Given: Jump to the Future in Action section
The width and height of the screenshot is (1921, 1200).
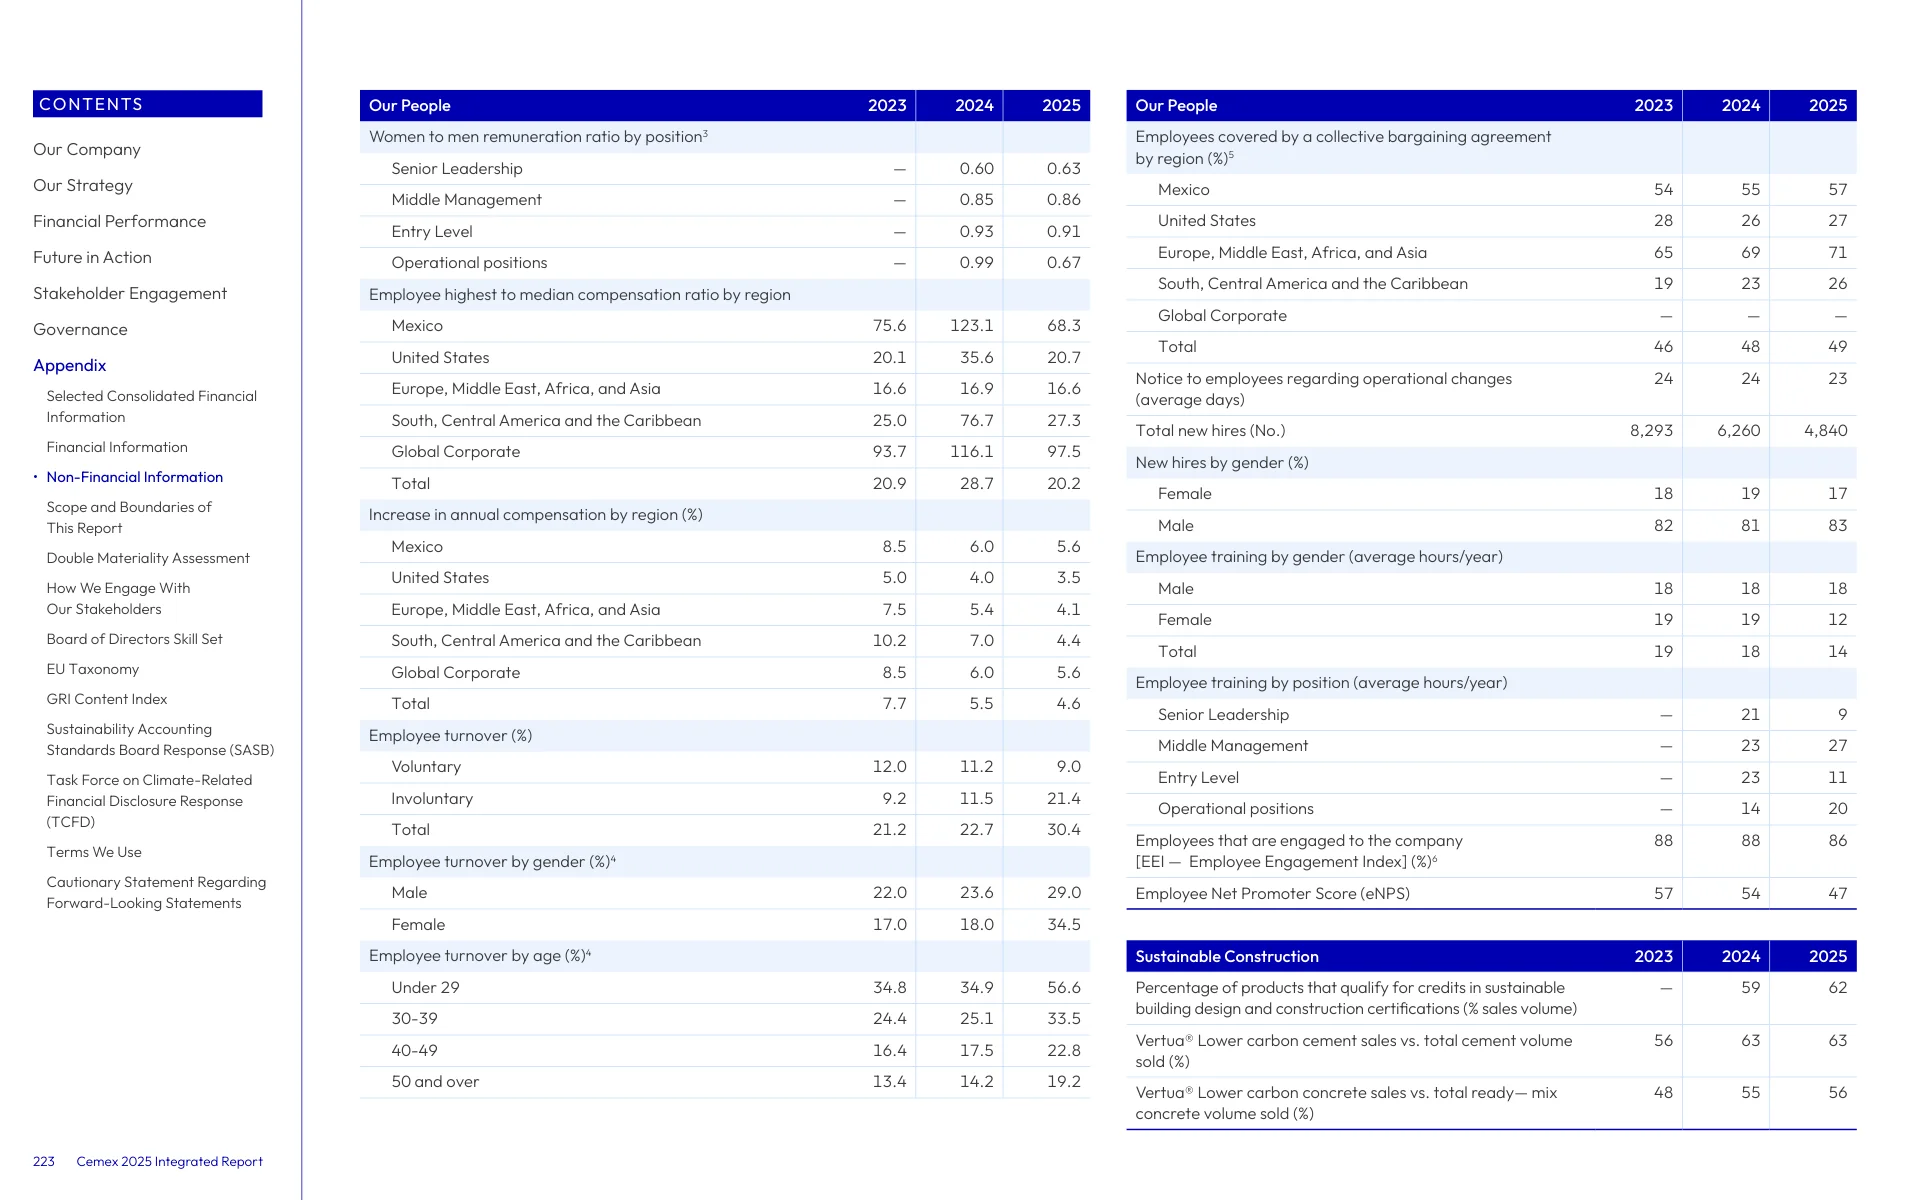Looking at the screenshot, I should click(x=93, y=258).
